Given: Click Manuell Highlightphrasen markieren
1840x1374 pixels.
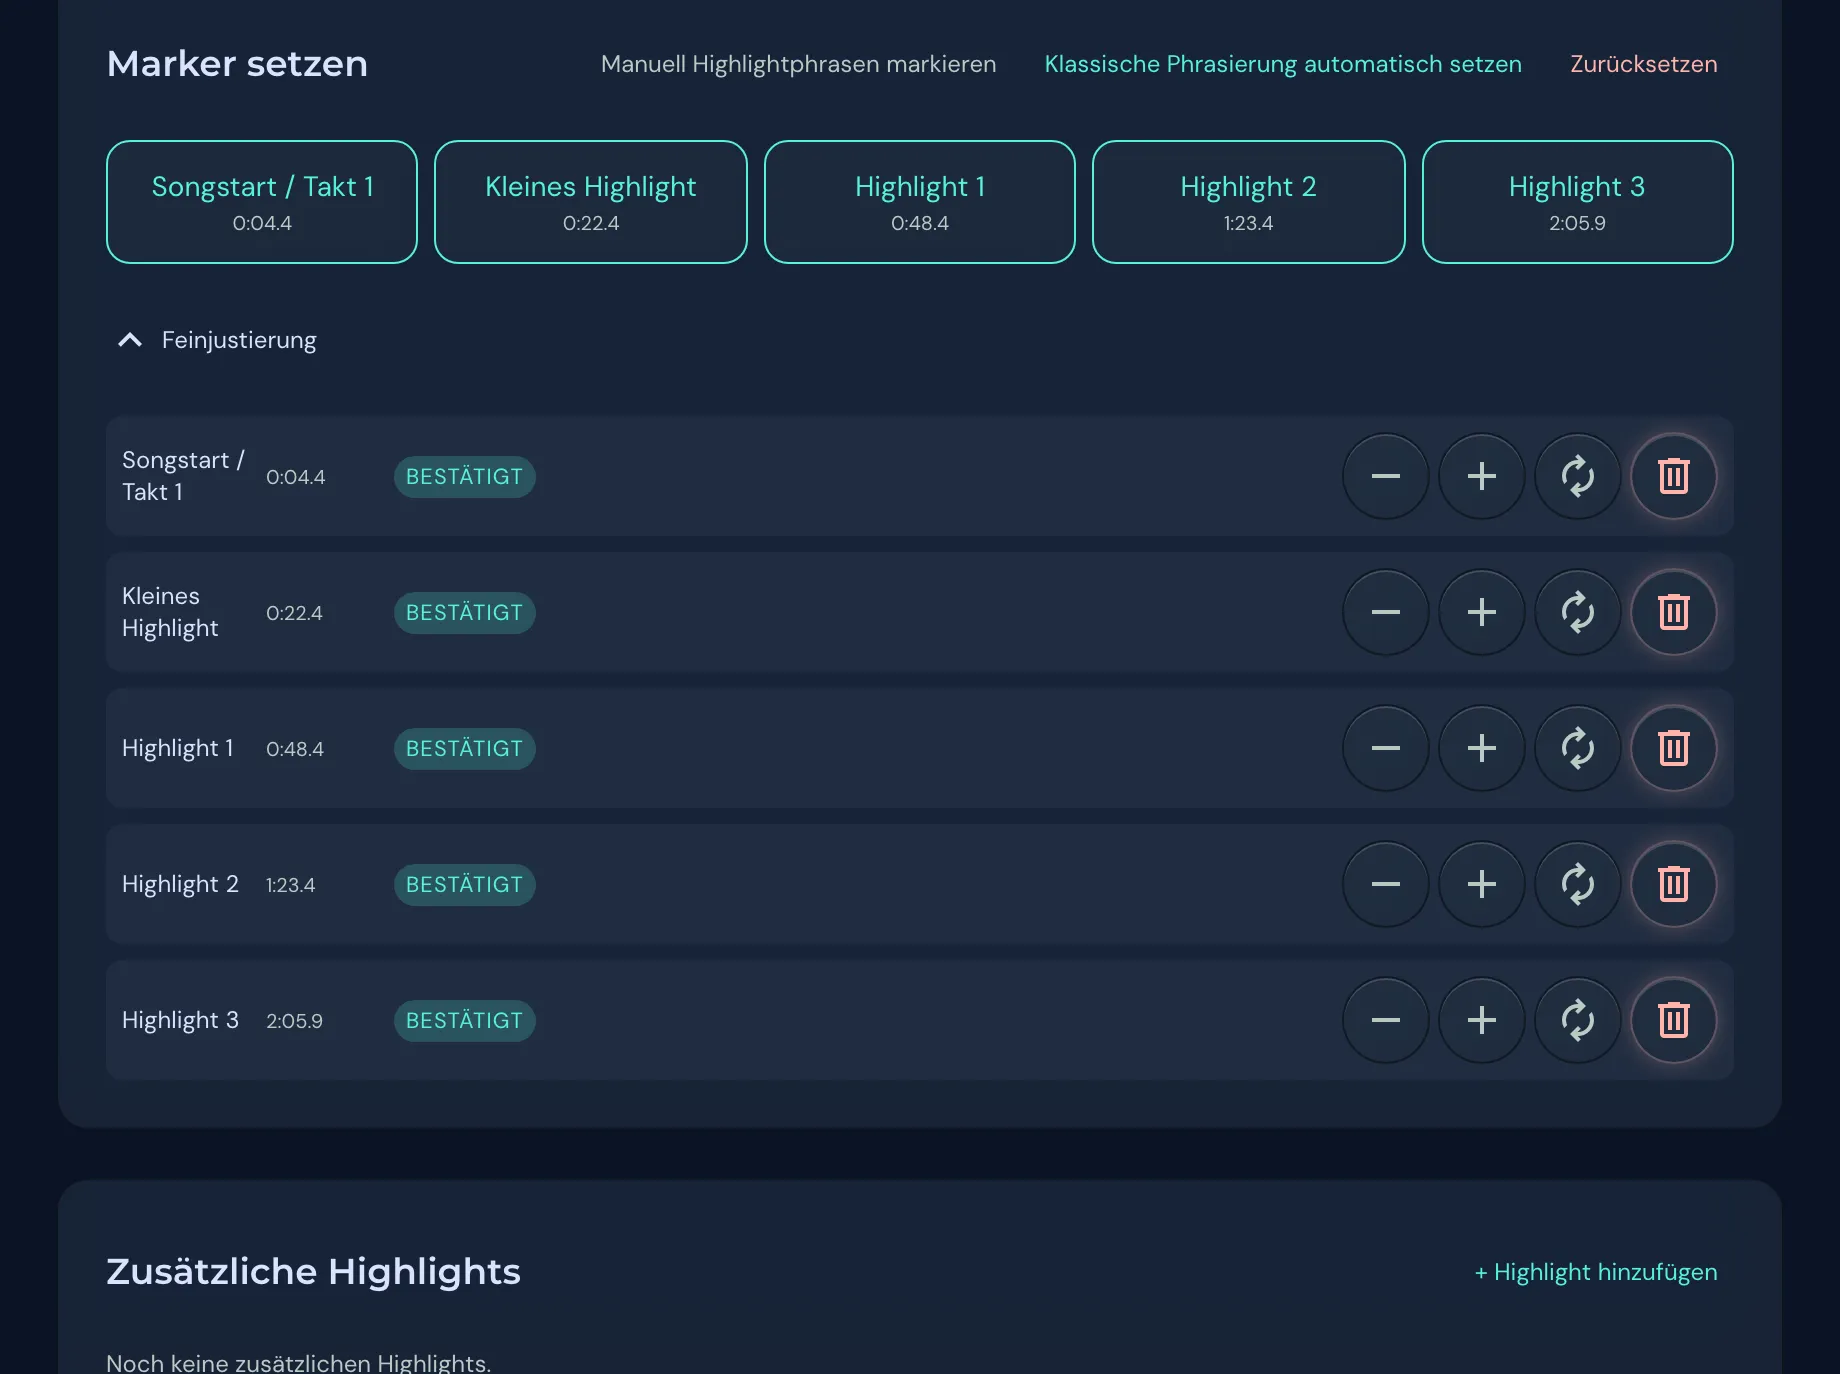Looking at the screenshot, I should [798, 64].
